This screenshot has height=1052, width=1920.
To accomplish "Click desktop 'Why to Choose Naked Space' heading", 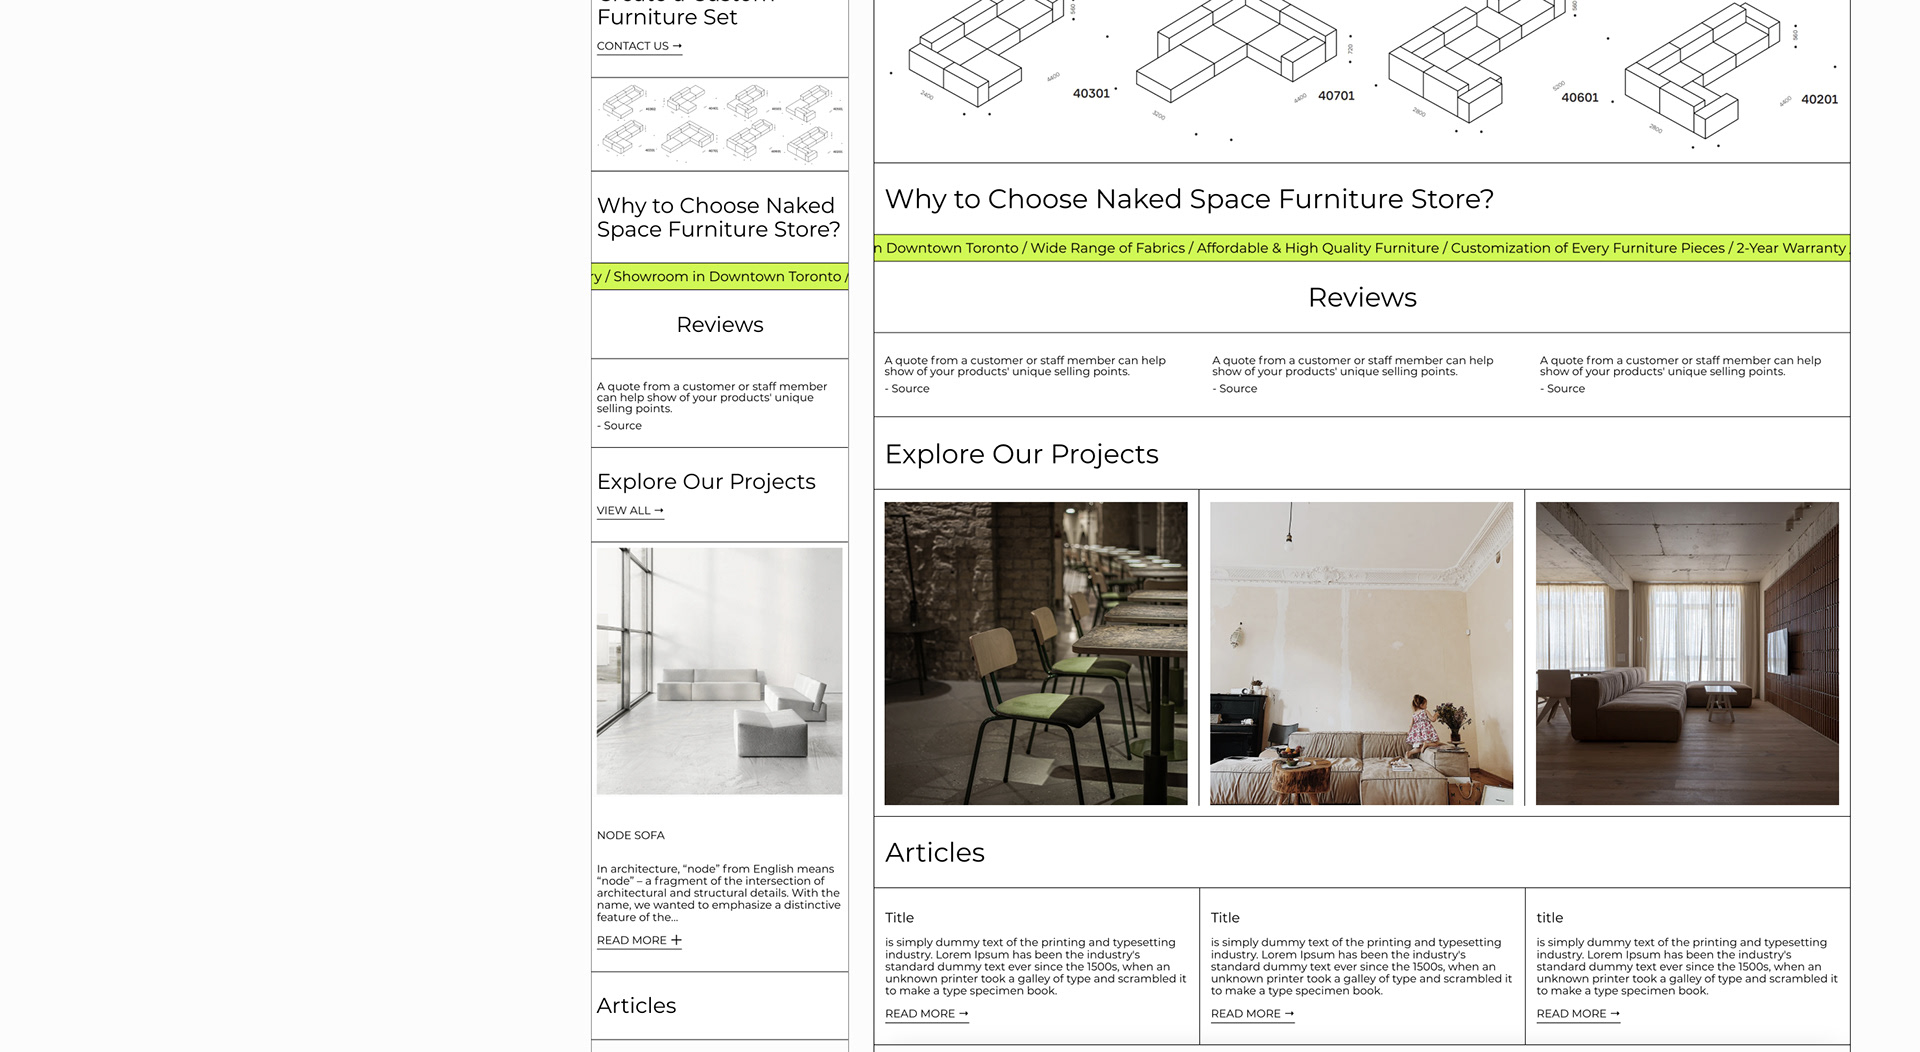I will click(1190, 199).
